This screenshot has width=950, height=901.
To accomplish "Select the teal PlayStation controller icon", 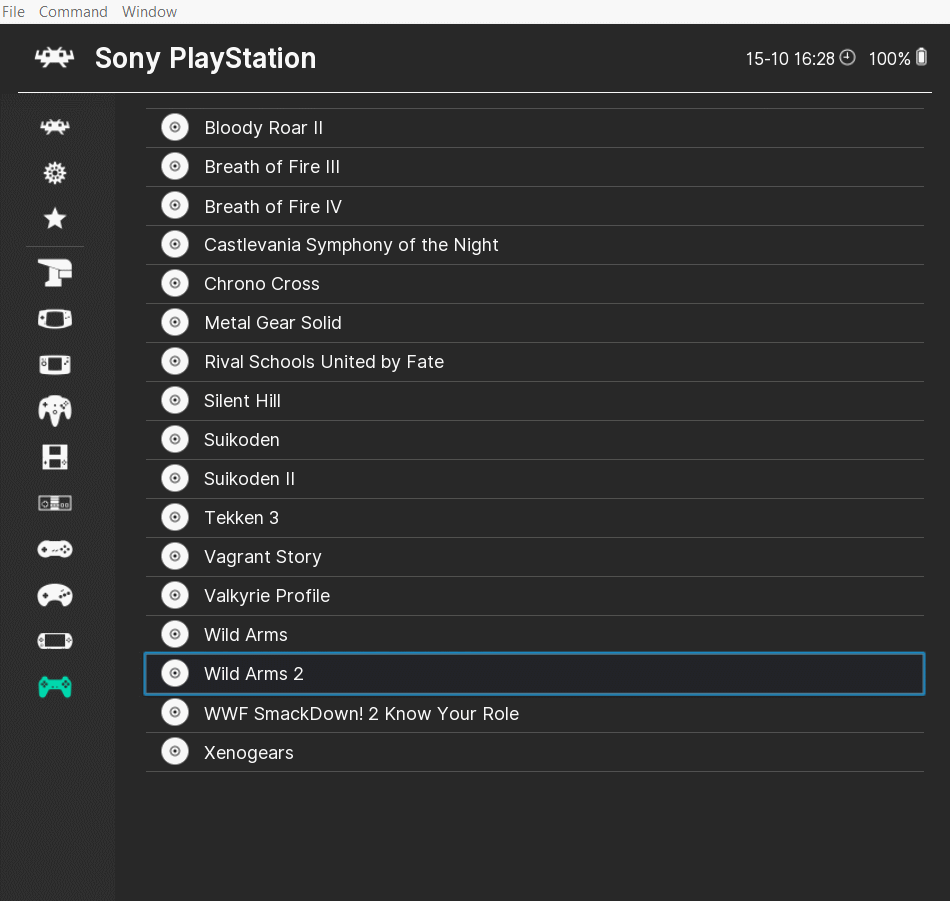I will (x=54, y=687).
